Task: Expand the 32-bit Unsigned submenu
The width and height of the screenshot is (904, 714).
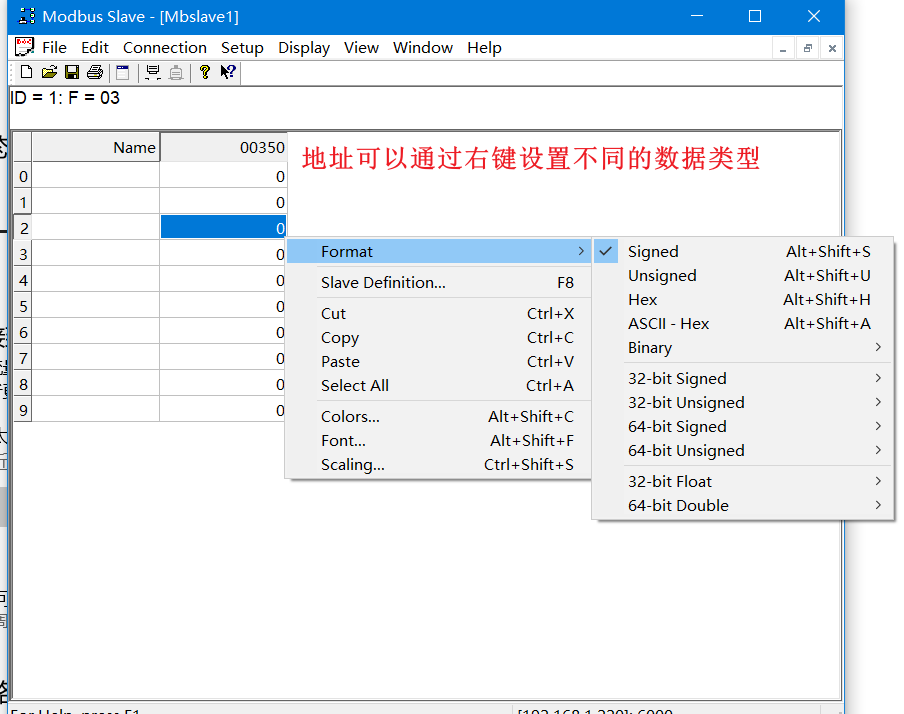Action: point(743,403)
